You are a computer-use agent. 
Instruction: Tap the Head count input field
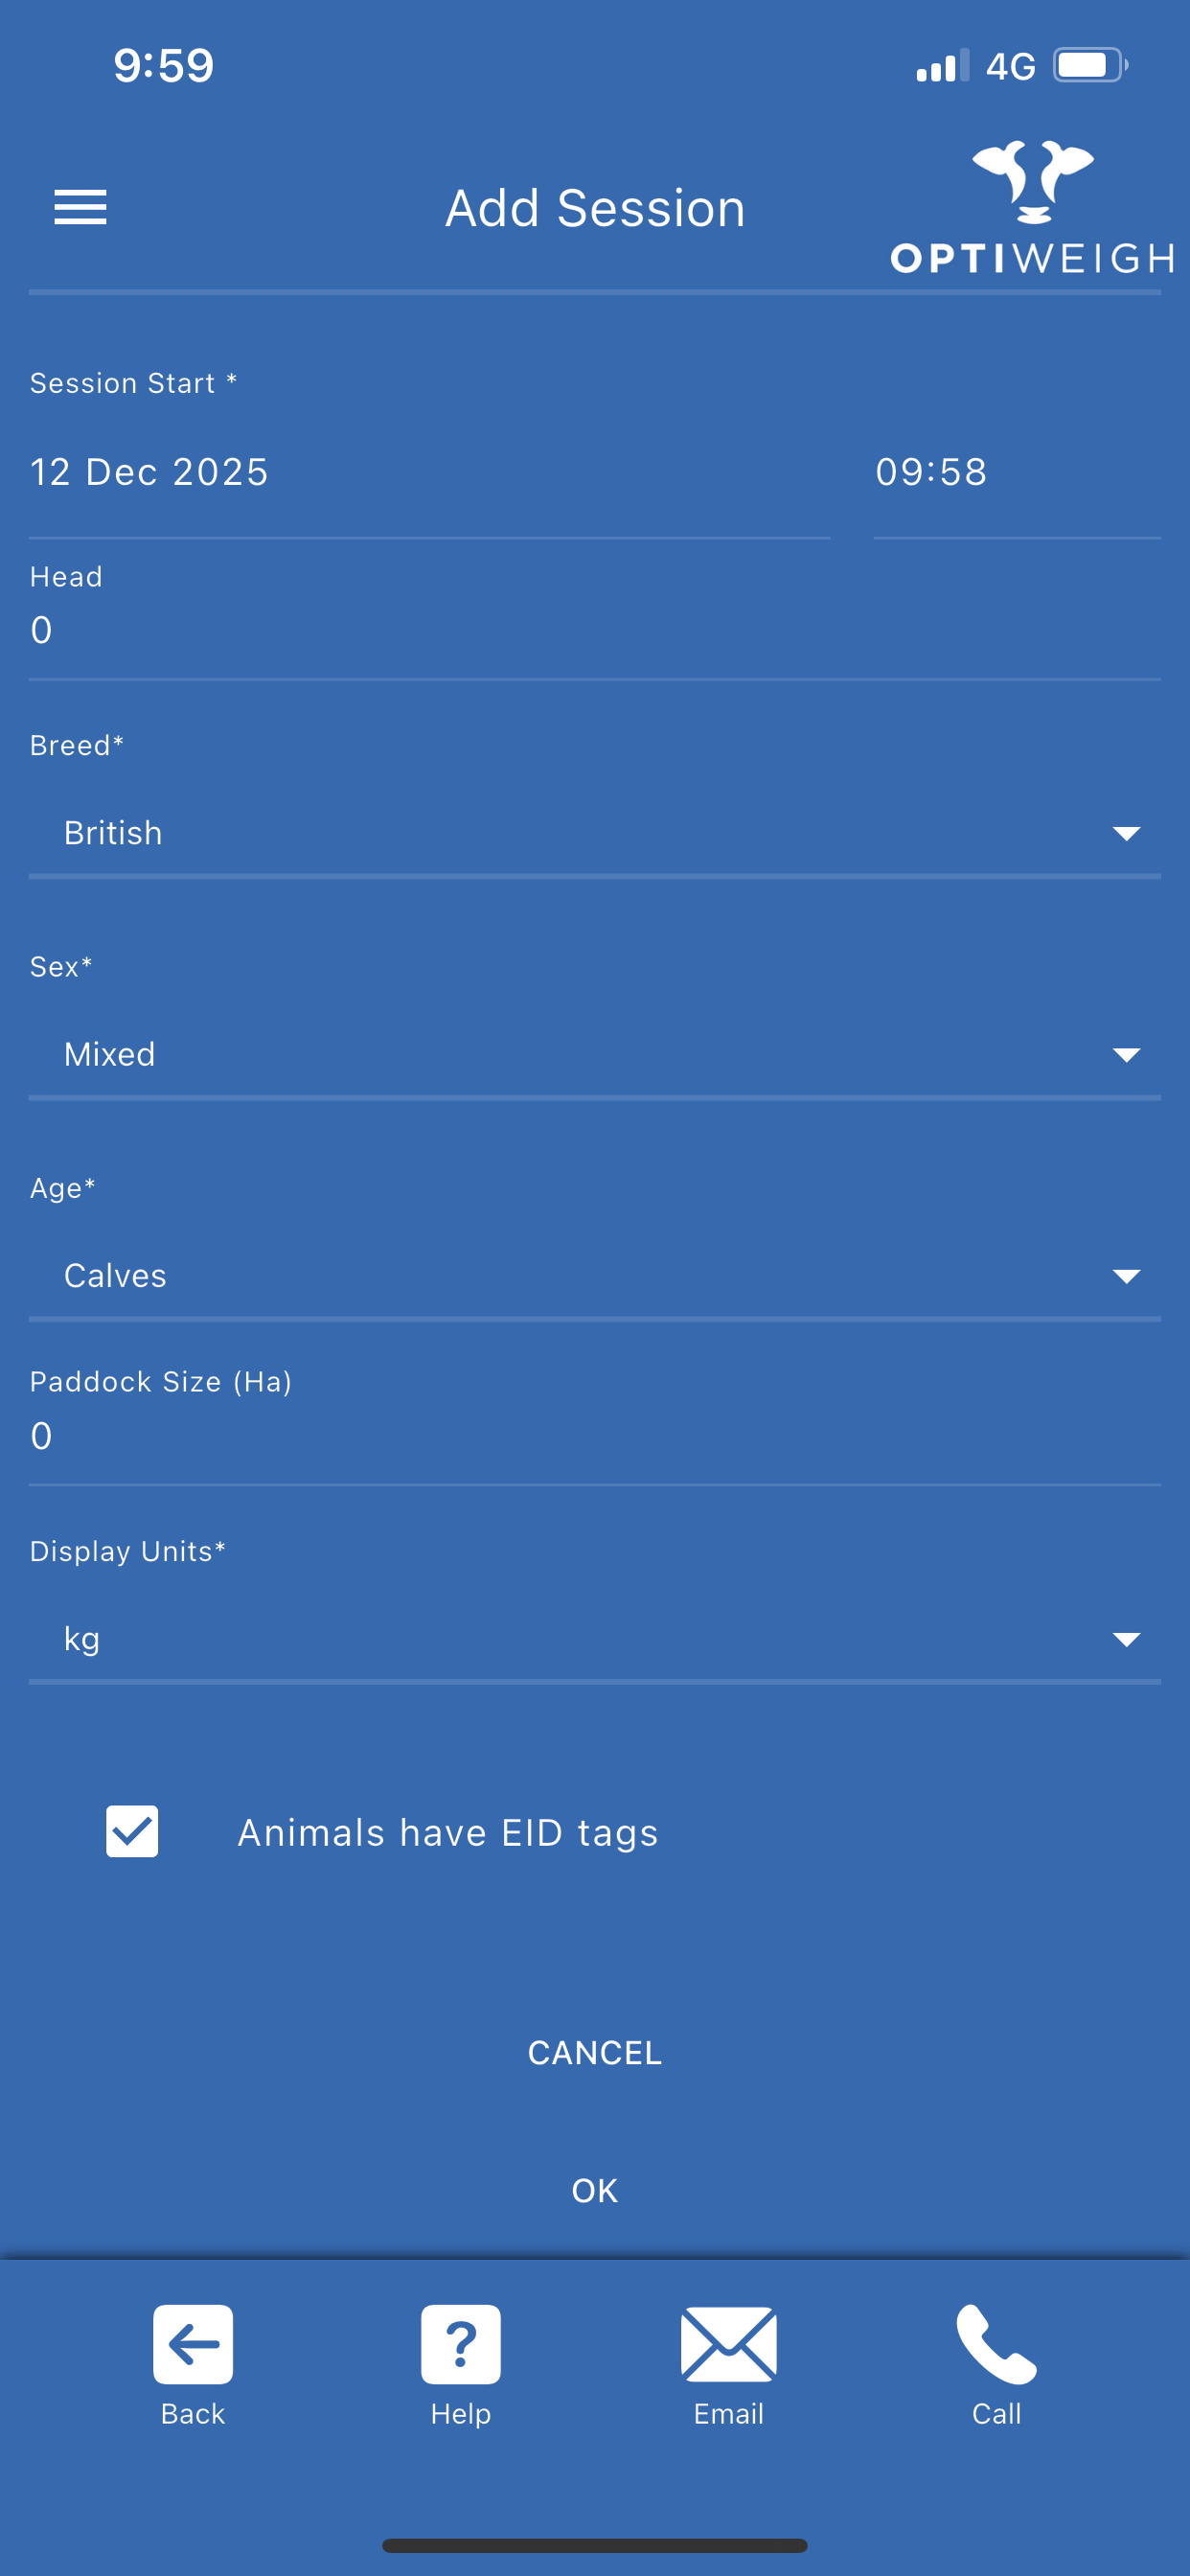click(x=594, y=630)
